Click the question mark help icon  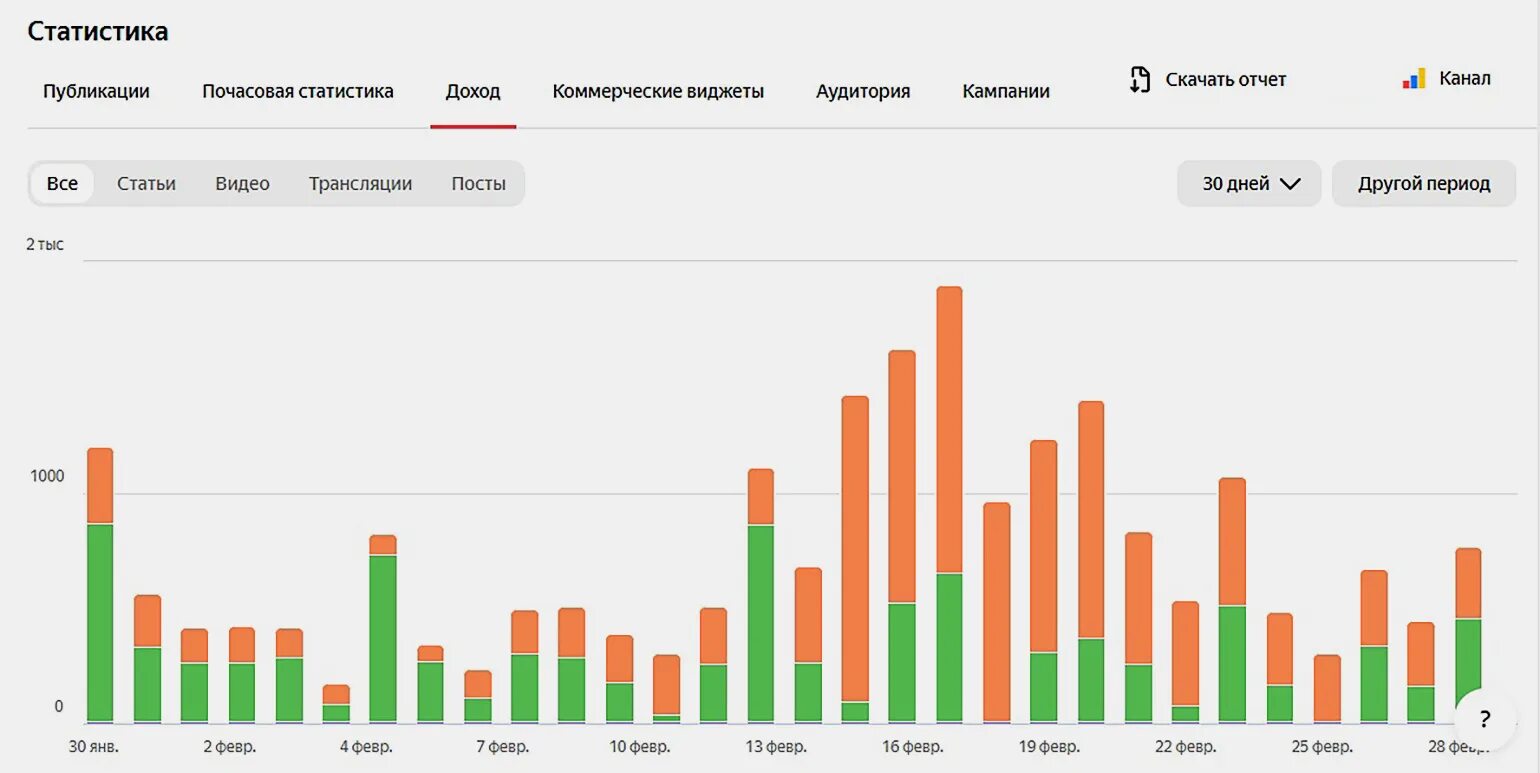1484,719
